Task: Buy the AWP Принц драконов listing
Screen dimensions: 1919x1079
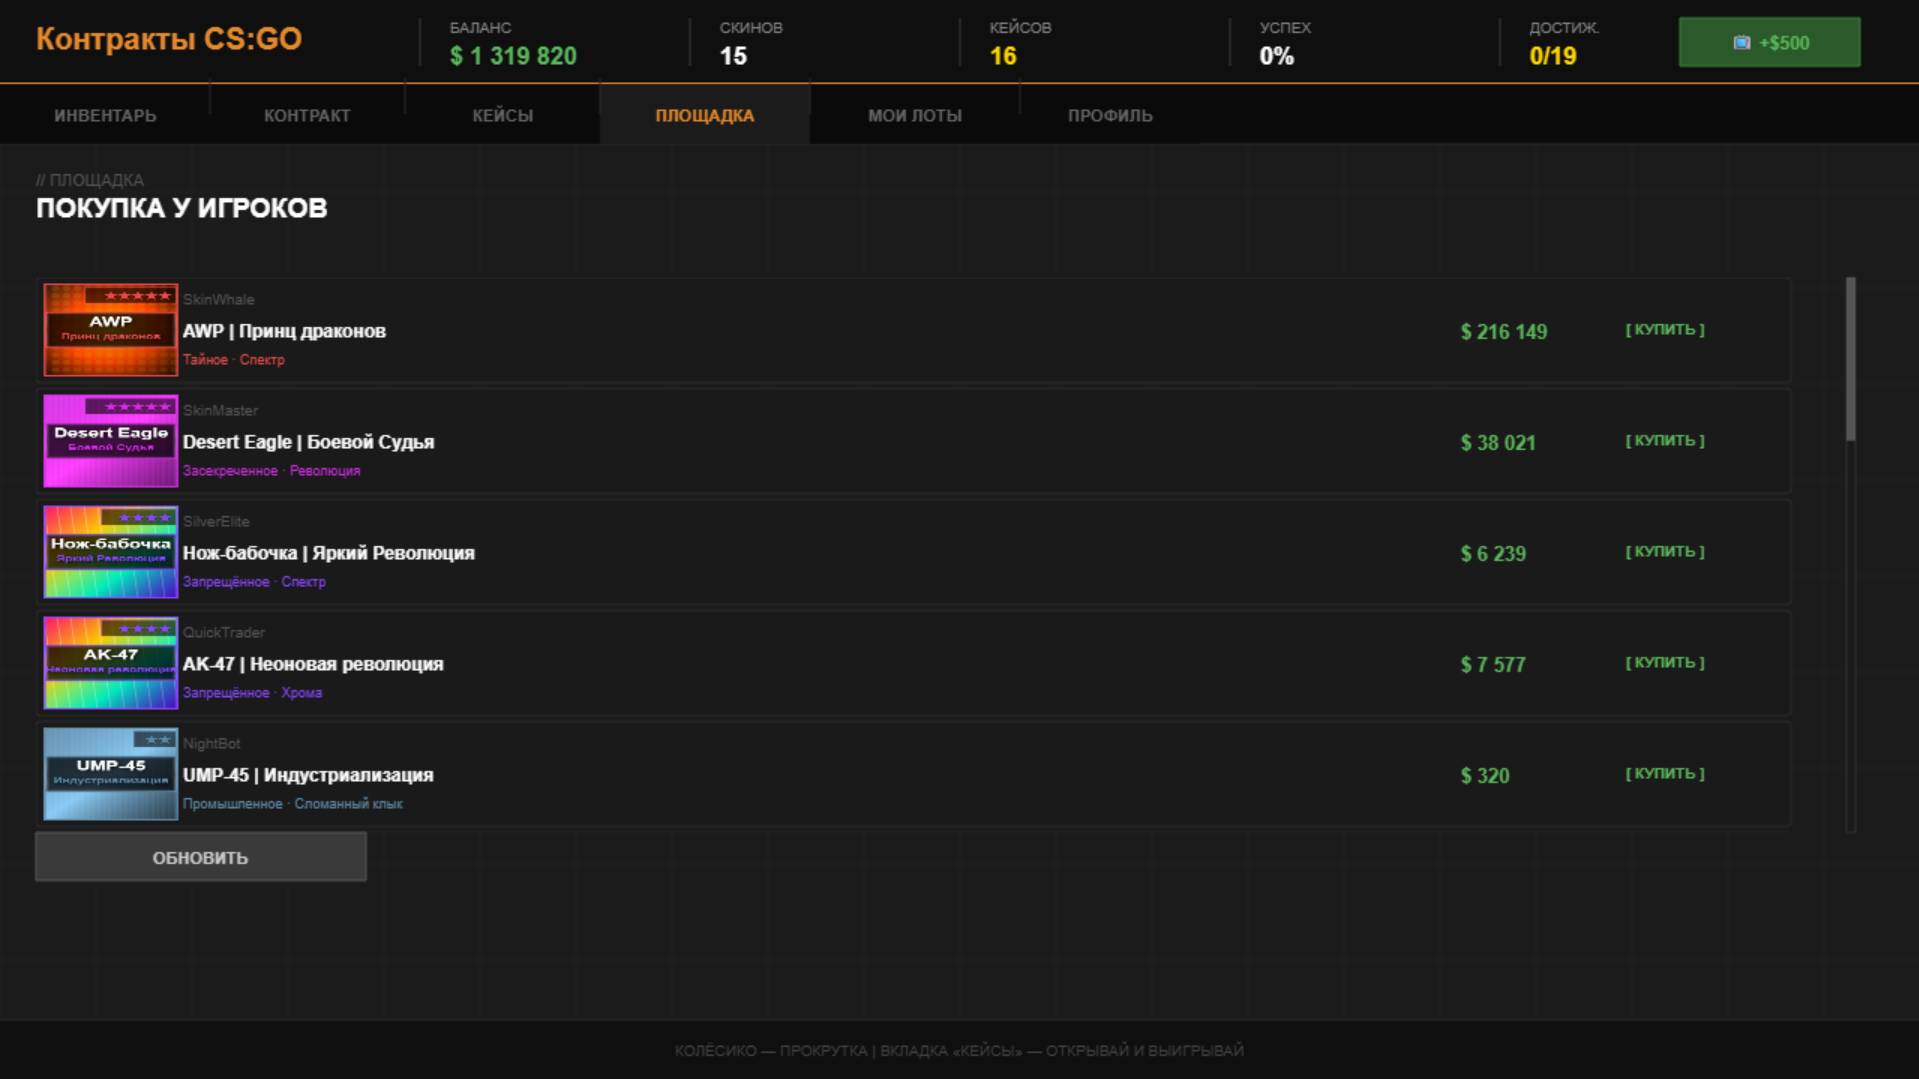Action: 1665,330
